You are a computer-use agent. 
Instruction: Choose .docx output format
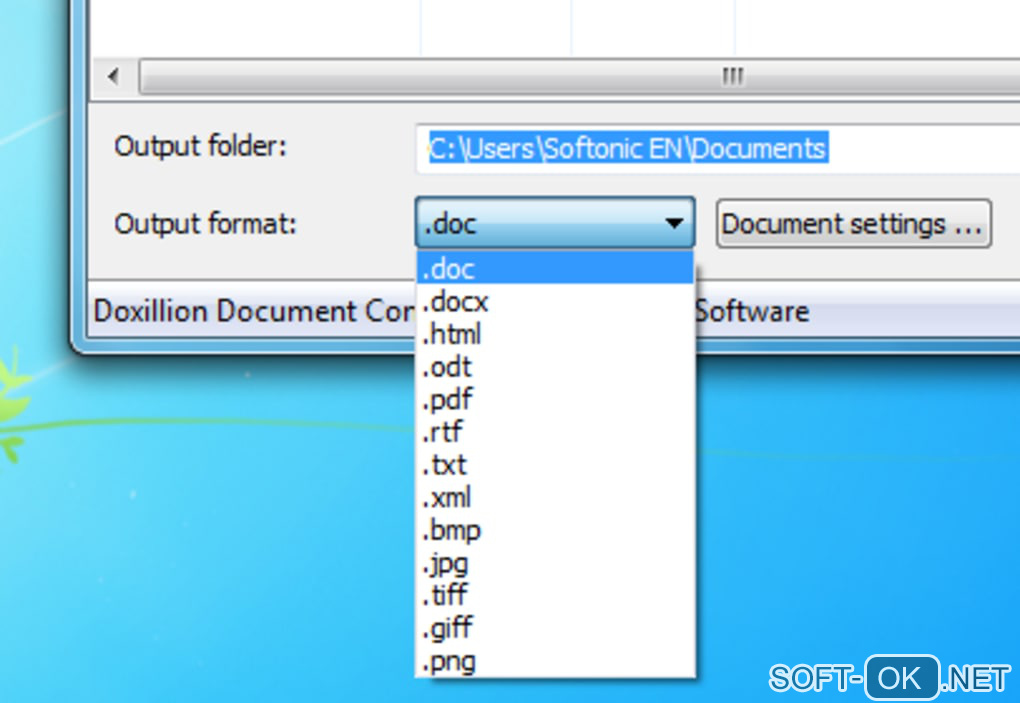pos(555,301)
